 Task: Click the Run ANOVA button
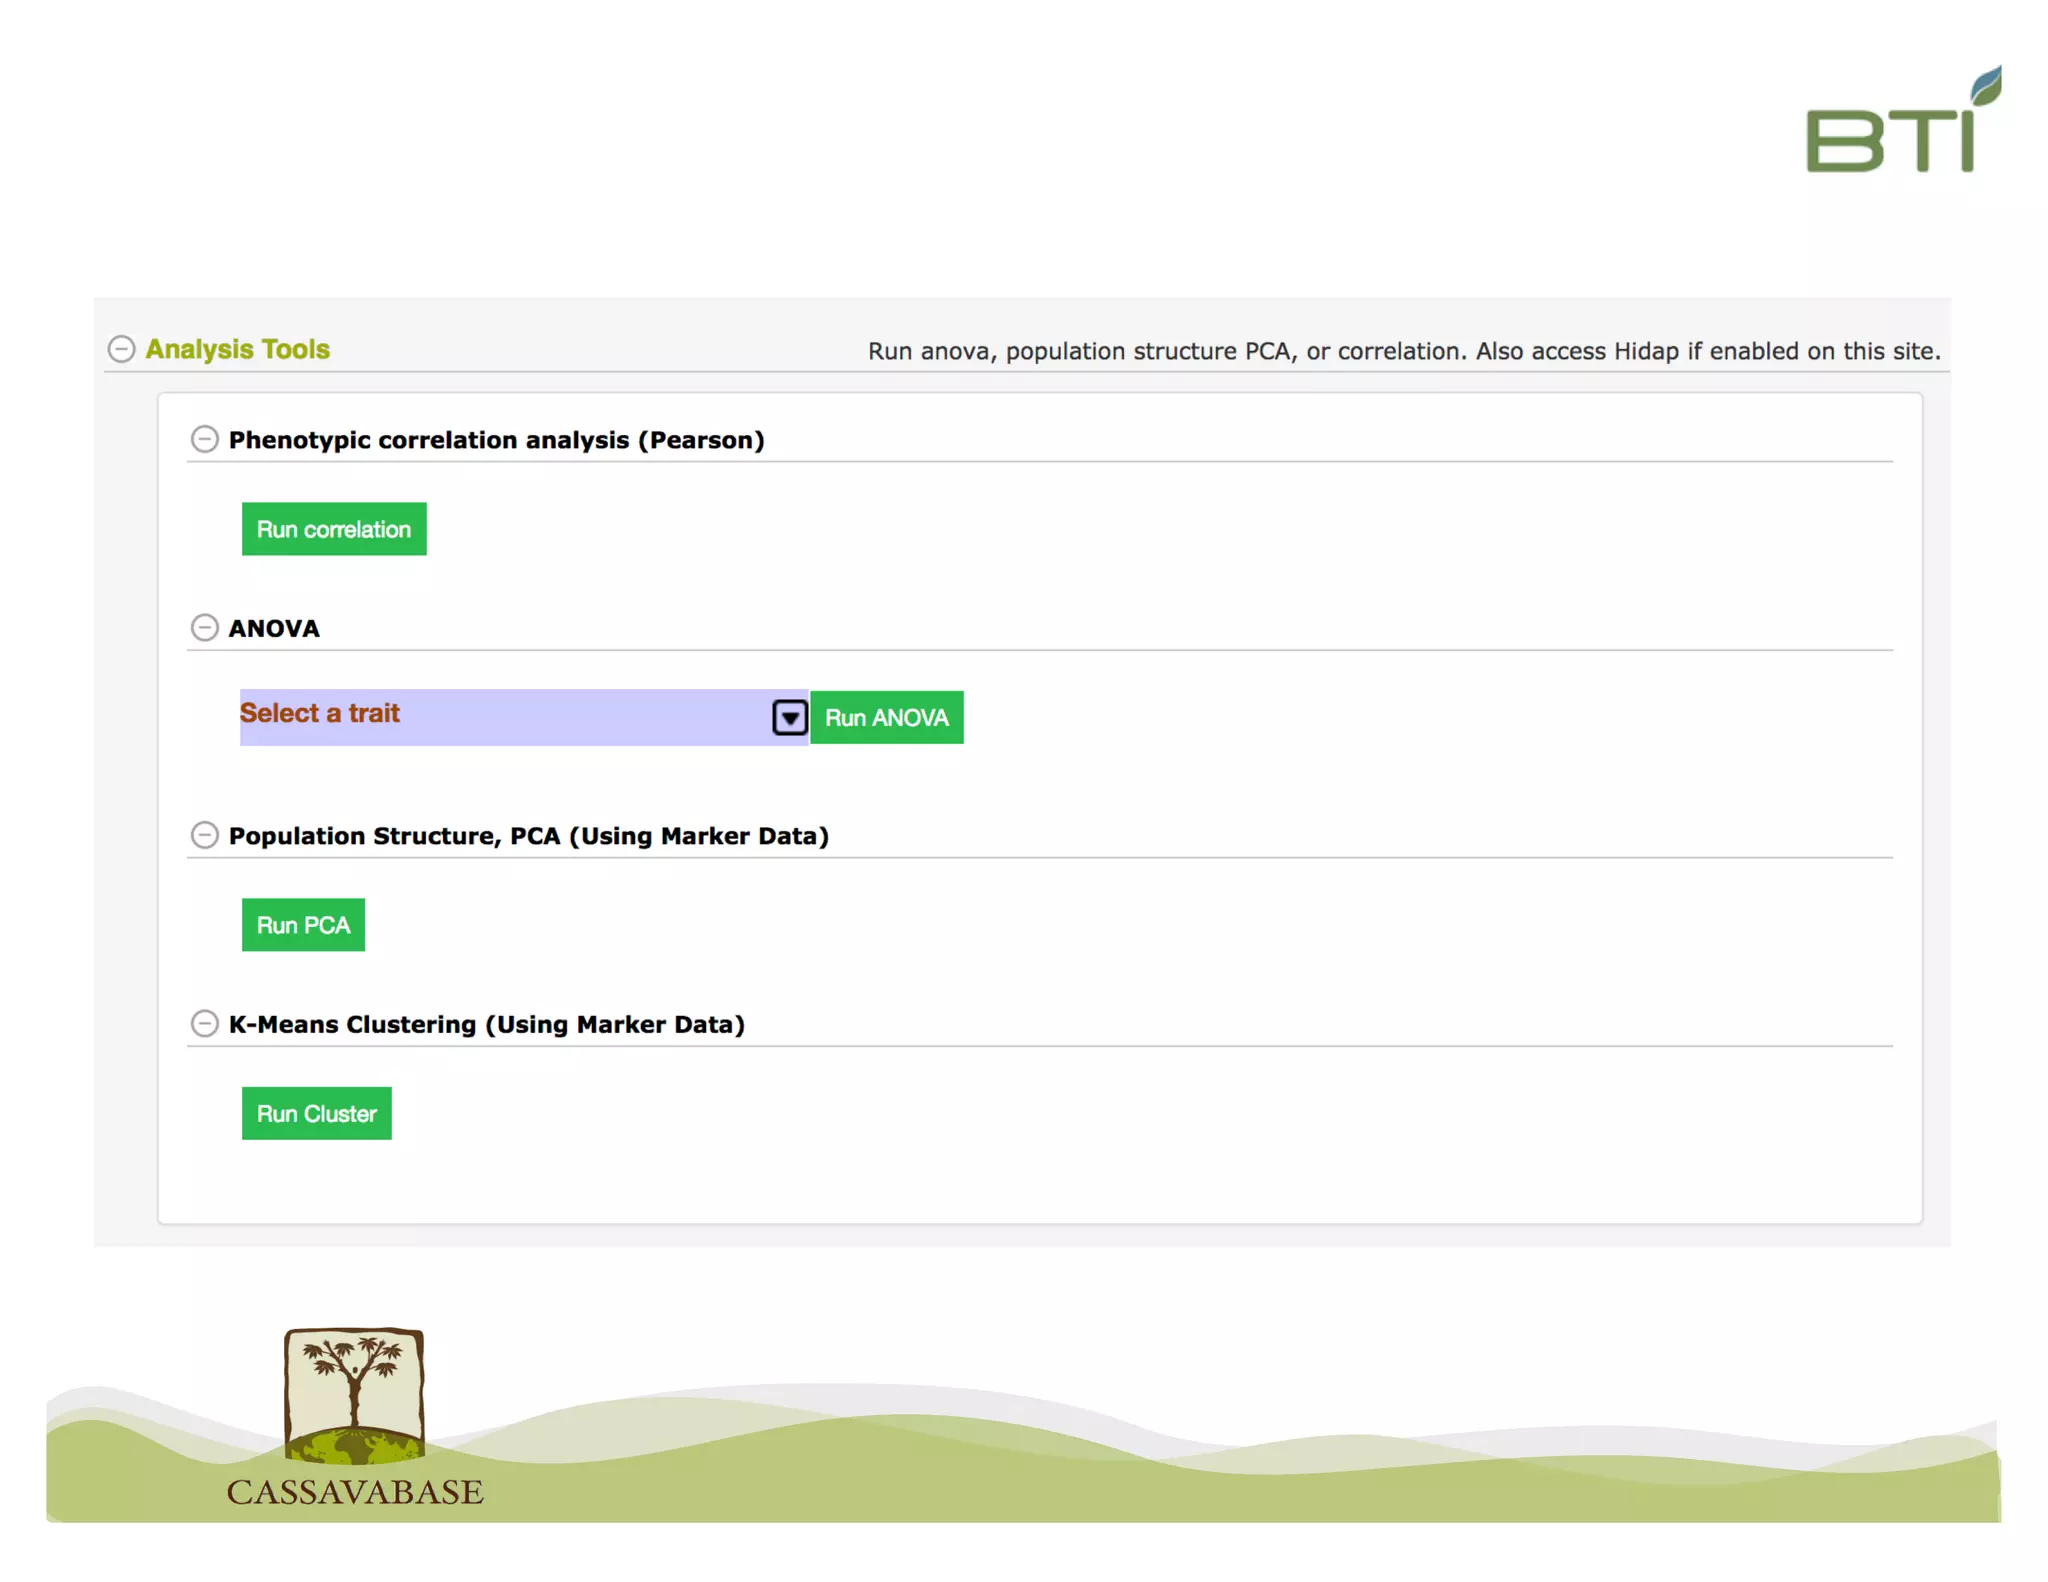(x=886, y=718)
